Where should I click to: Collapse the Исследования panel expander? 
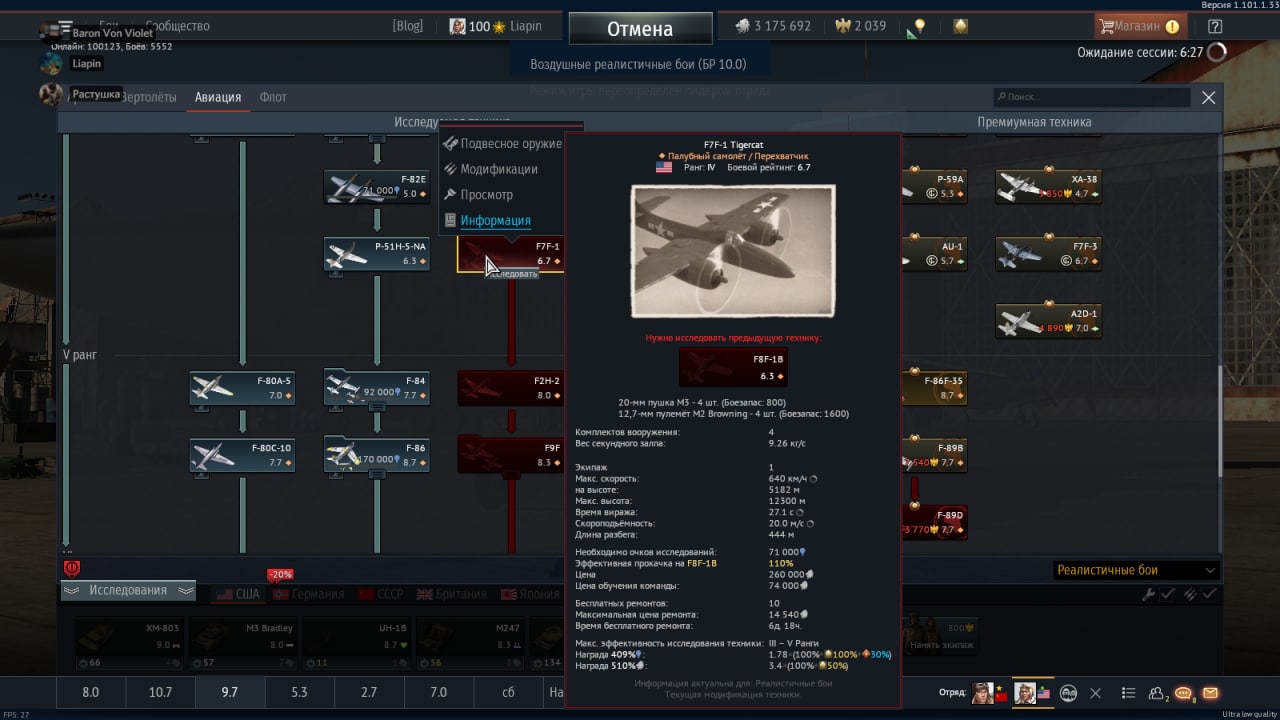pos(128,590)
